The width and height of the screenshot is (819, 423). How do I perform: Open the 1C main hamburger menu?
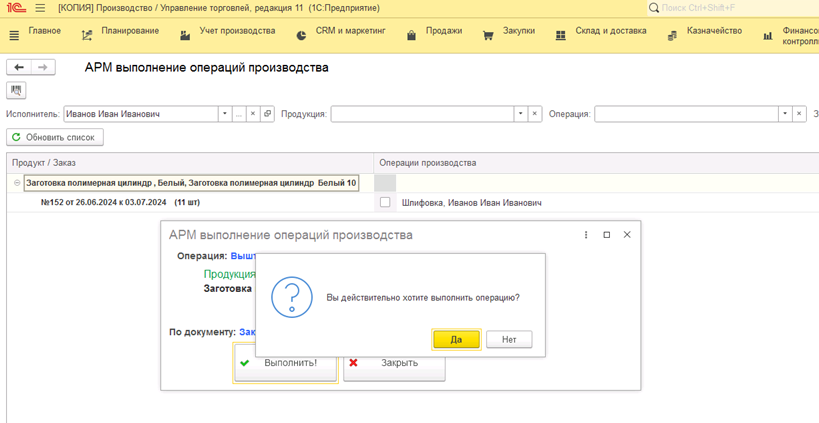pos(40,8)
